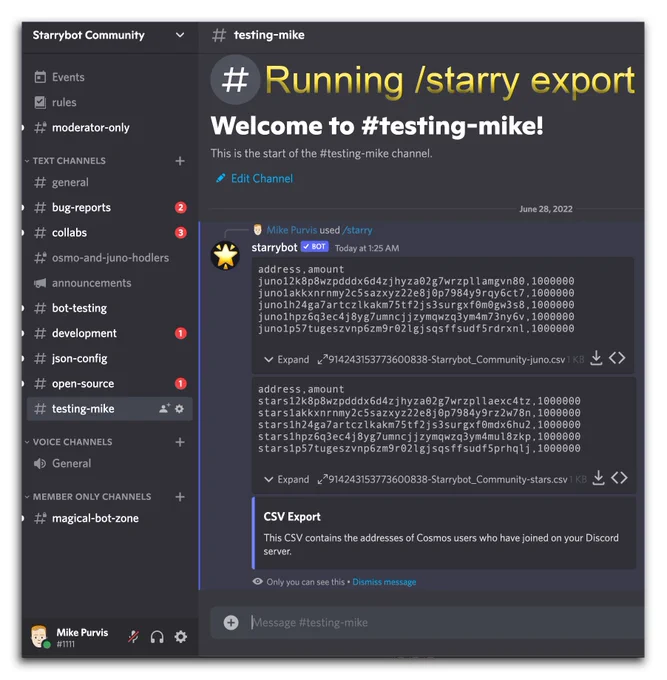Click the Starrybot_Community-stars.csv file name
The width and height of the screenshot is (667, 680).
click(448, 479)
